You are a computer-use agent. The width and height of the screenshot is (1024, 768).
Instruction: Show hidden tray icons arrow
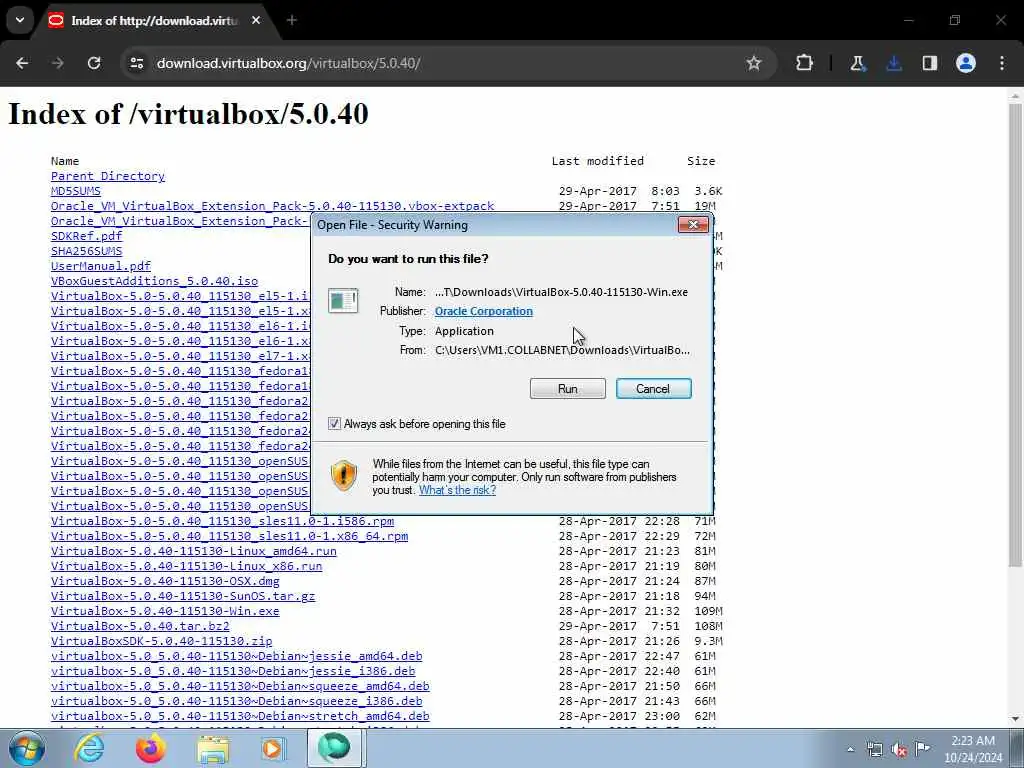(850, 749)
